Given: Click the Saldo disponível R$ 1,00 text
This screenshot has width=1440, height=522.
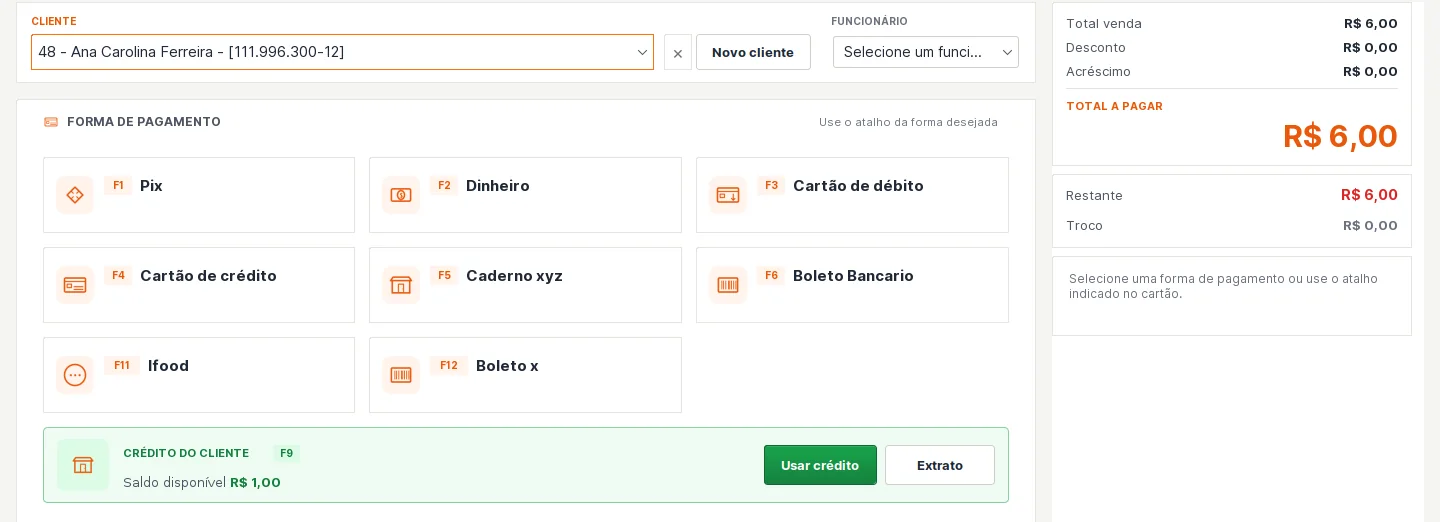Looking at the screenshot, I should tap(202, 482).
